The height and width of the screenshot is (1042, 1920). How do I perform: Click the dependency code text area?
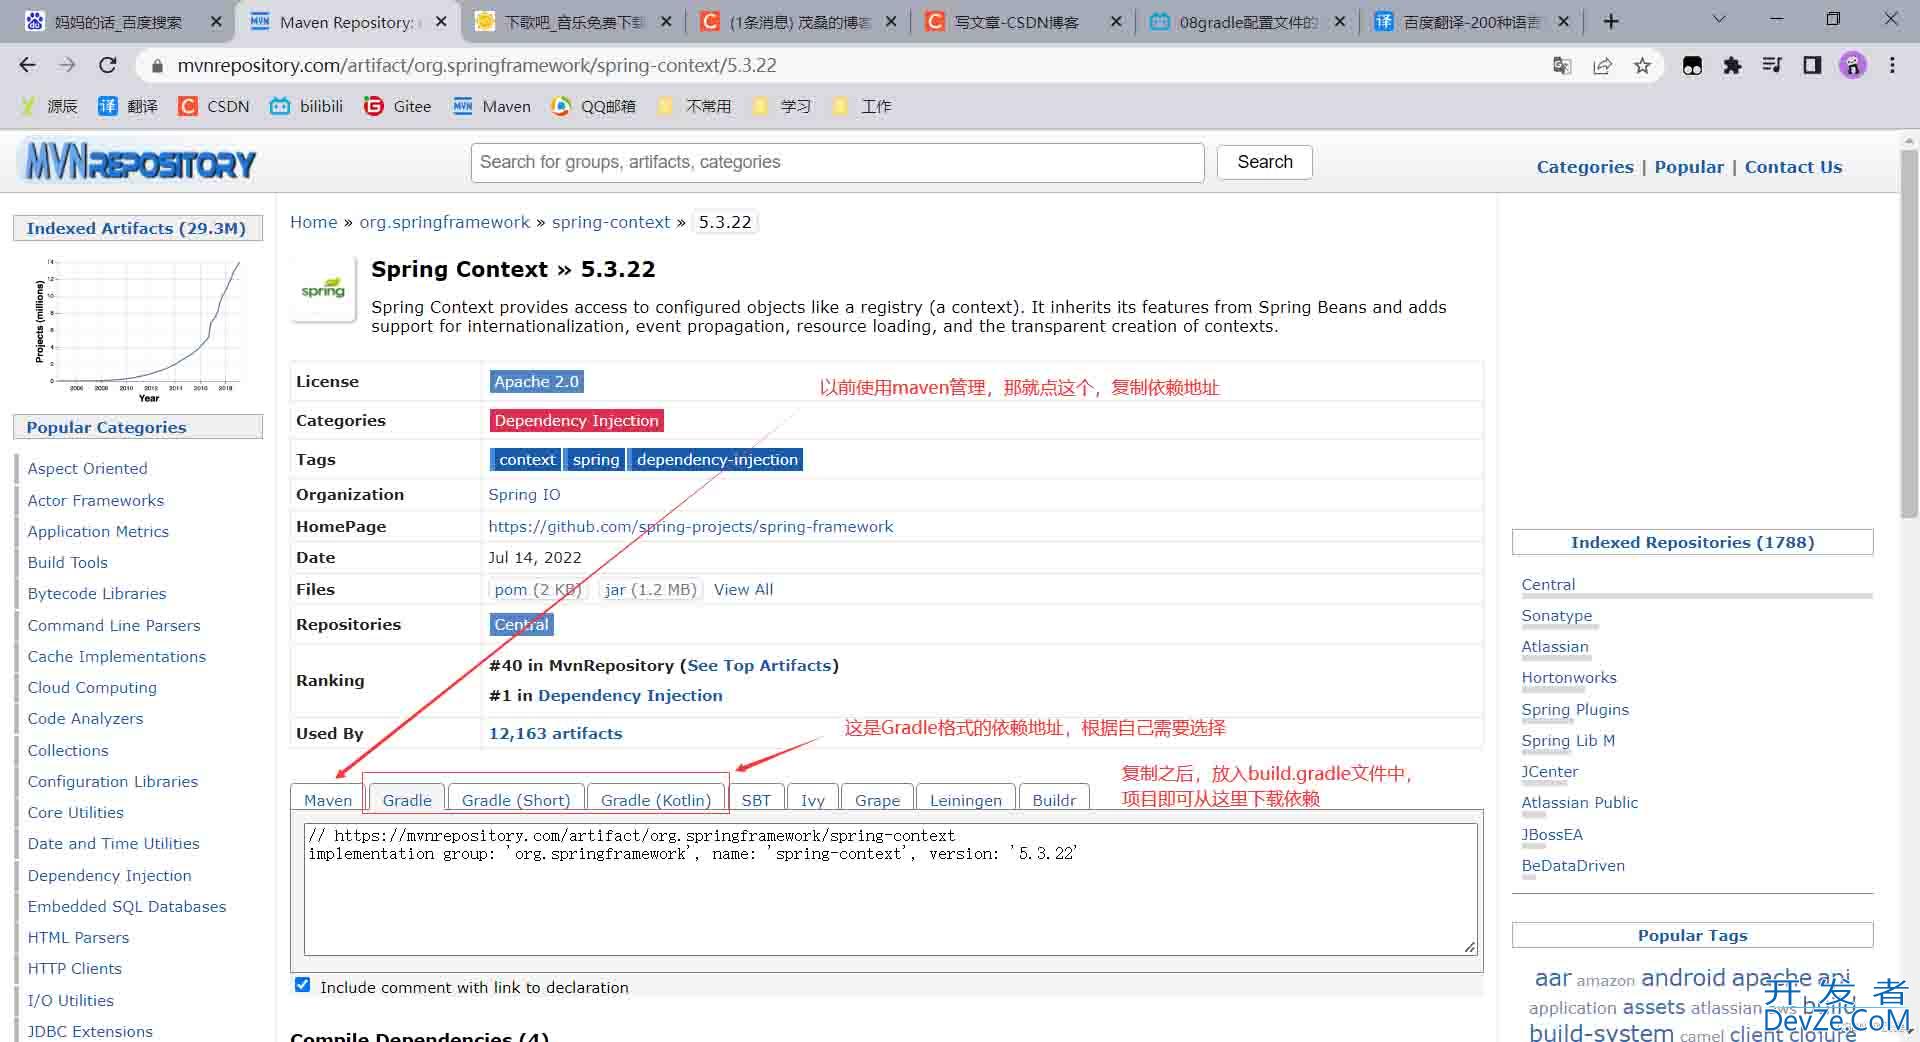(890, 888)
